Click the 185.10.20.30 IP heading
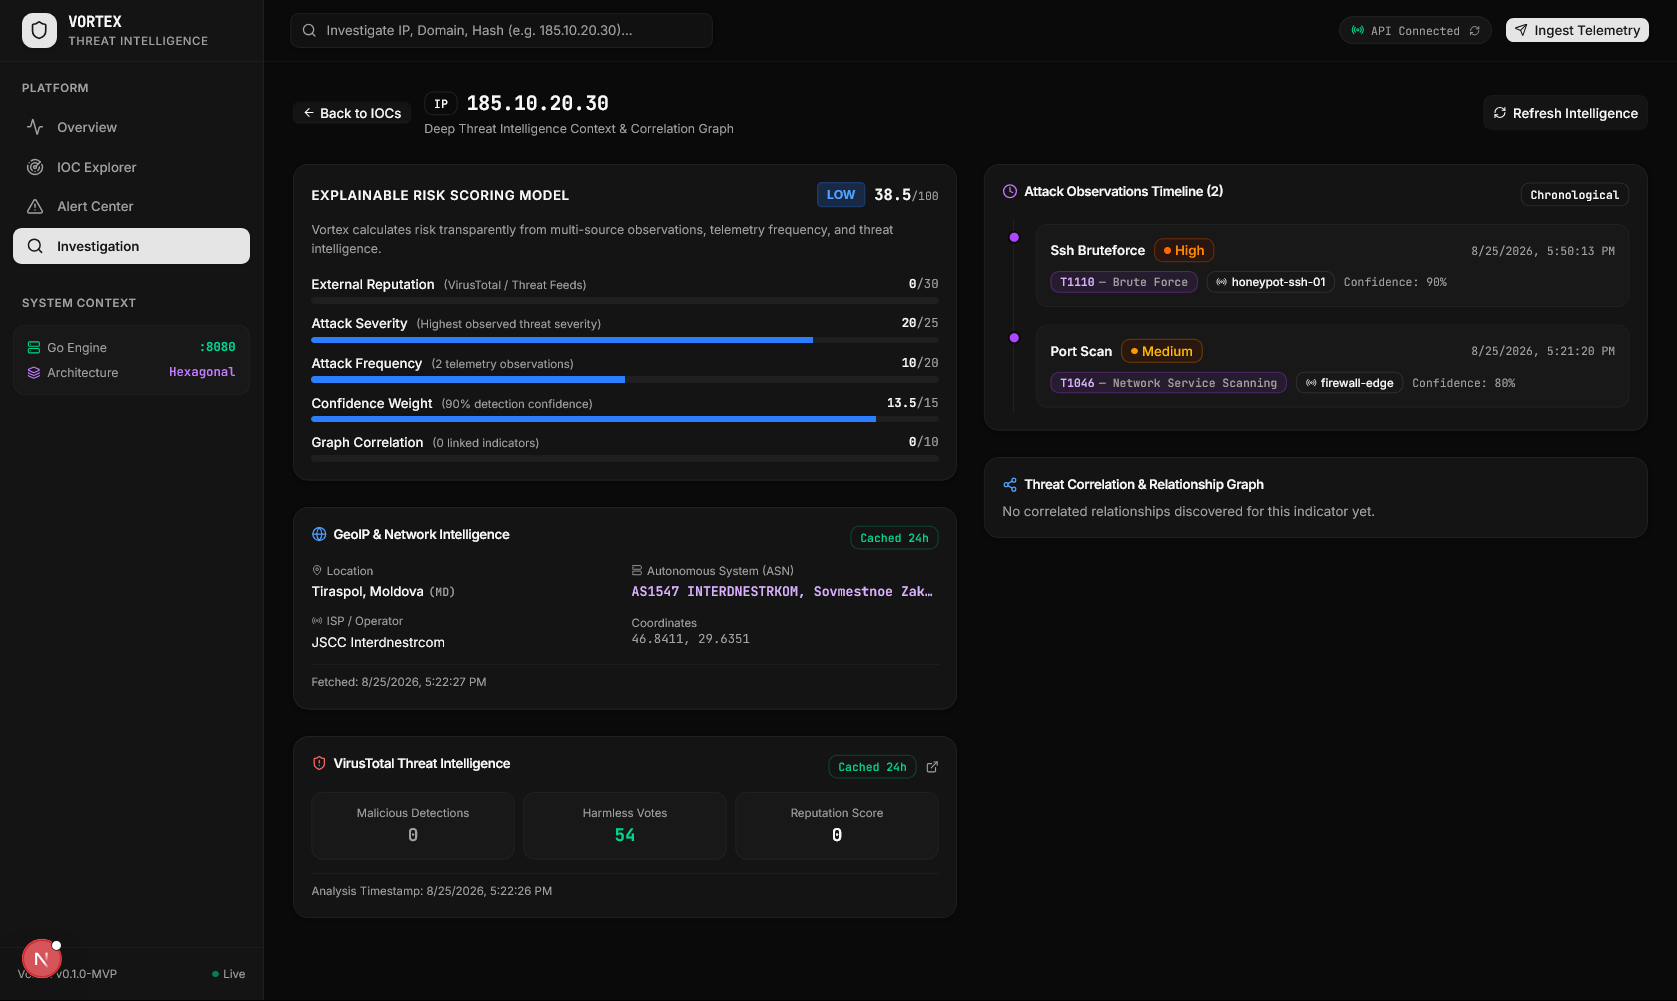 click(x=538, y=103)
